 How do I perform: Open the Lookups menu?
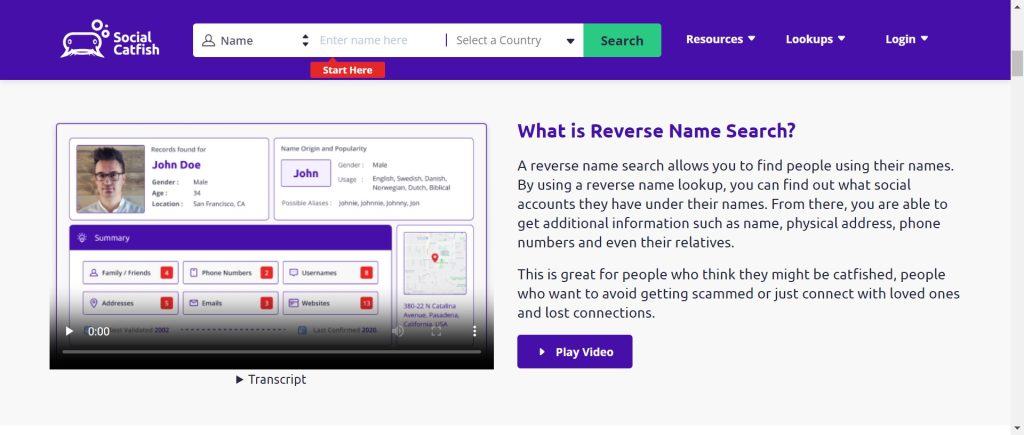(x=815, y=40)
